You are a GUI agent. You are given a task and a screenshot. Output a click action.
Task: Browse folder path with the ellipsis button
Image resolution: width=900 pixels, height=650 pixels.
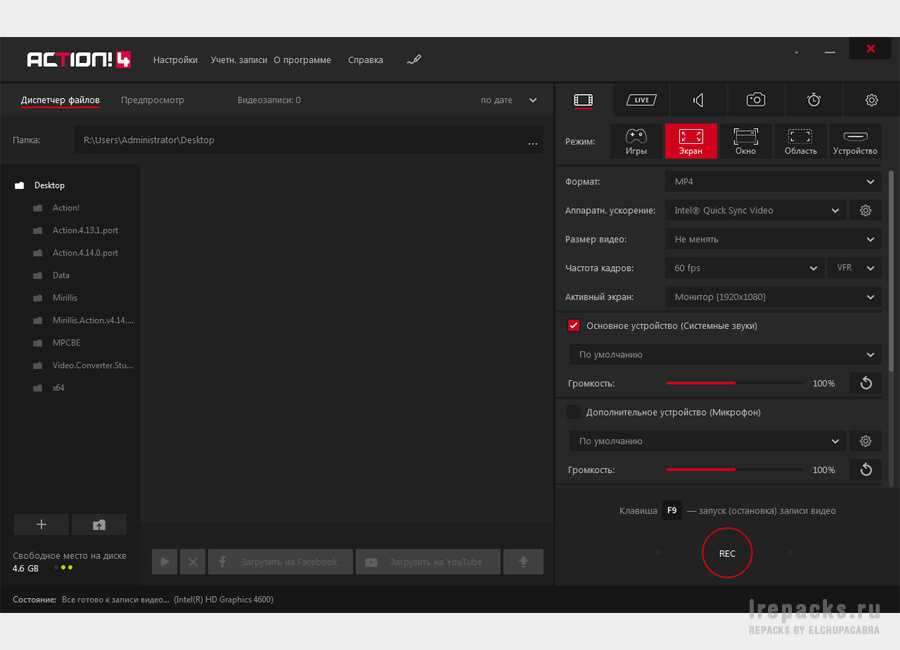[533, 141]
